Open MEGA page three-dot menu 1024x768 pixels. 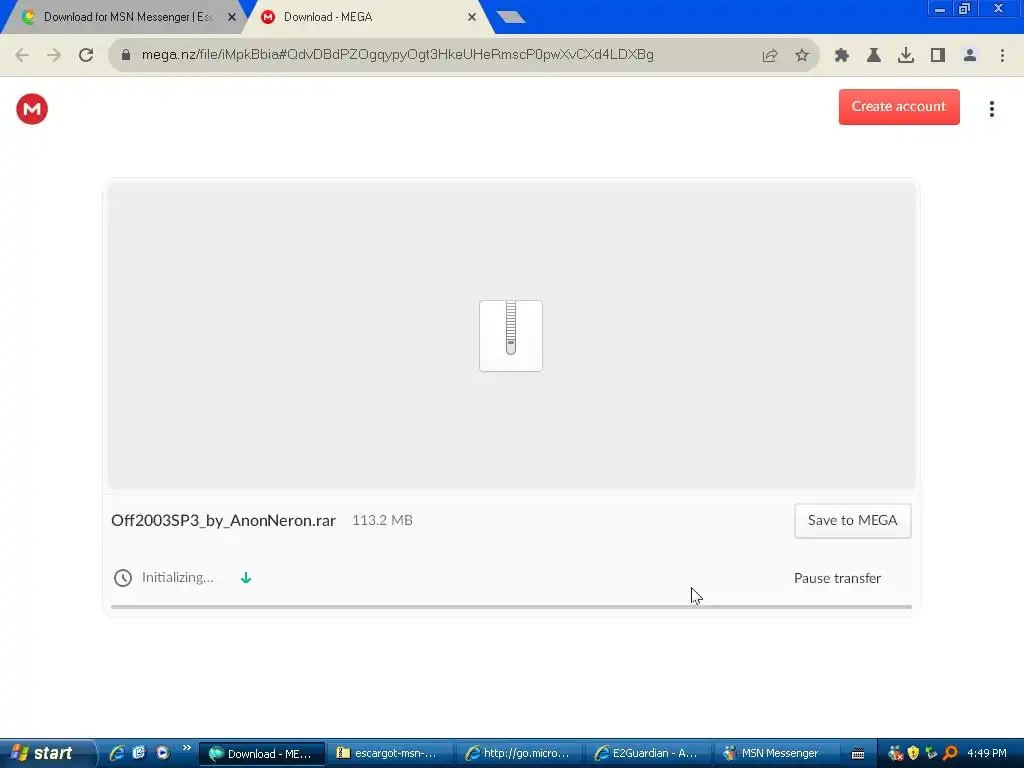[991, 109]
